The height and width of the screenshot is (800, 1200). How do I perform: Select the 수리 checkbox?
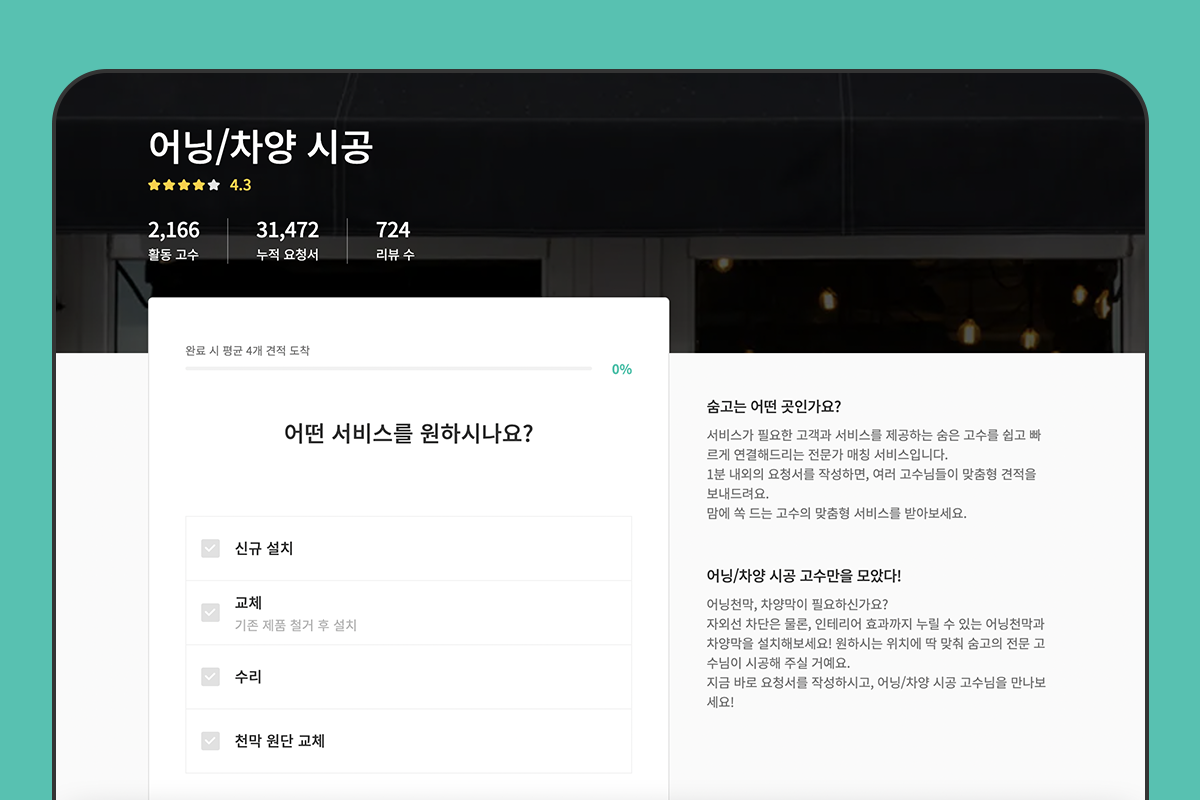(x=210, y=676)
